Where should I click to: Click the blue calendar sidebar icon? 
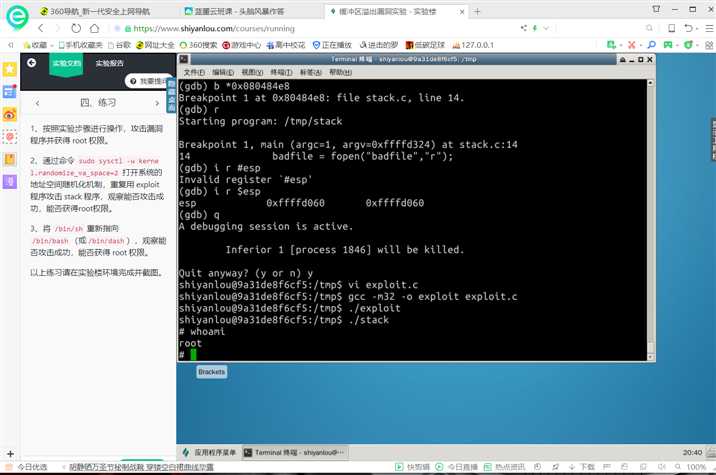pos(10,92)
